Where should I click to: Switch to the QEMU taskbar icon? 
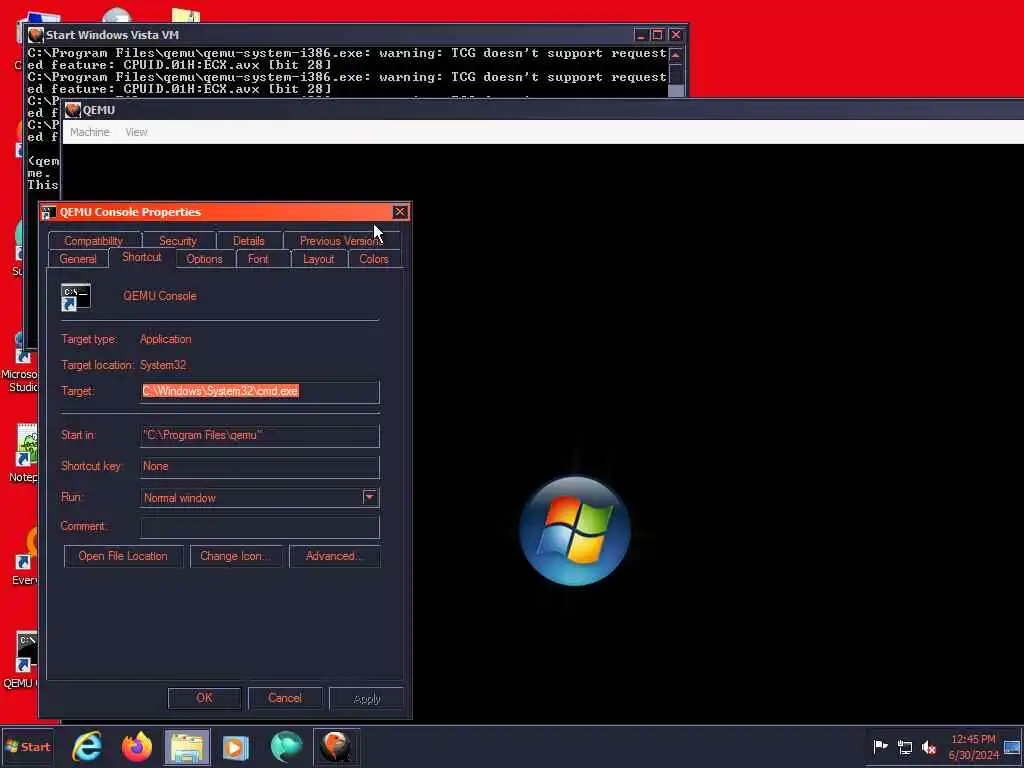coord(336,747)
